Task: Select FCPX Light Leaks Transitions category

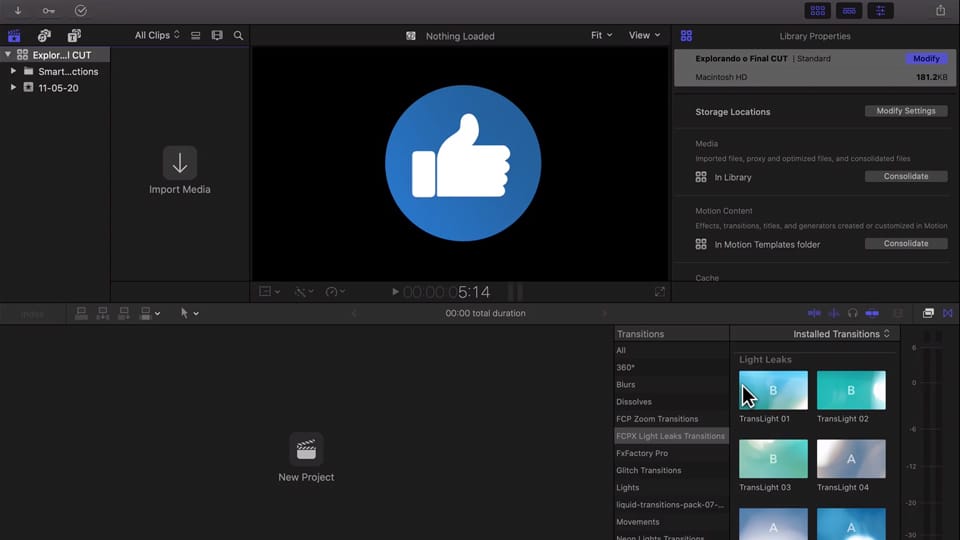Action: (x=671, y=436)
